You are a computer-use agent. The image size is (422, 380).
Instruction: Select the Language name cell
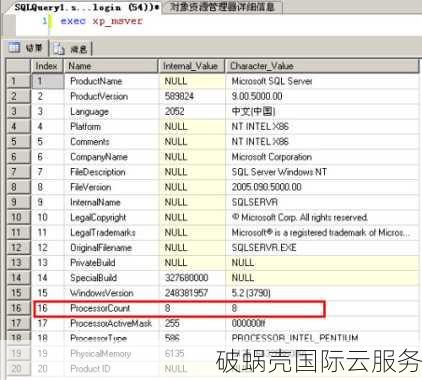point(111,111)
